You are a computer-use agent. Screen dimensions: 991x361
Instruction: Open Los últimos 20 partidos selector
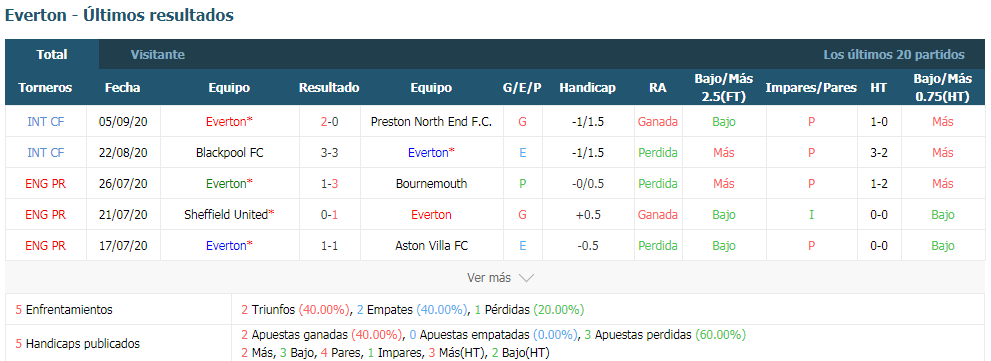(x=894, y=54)
